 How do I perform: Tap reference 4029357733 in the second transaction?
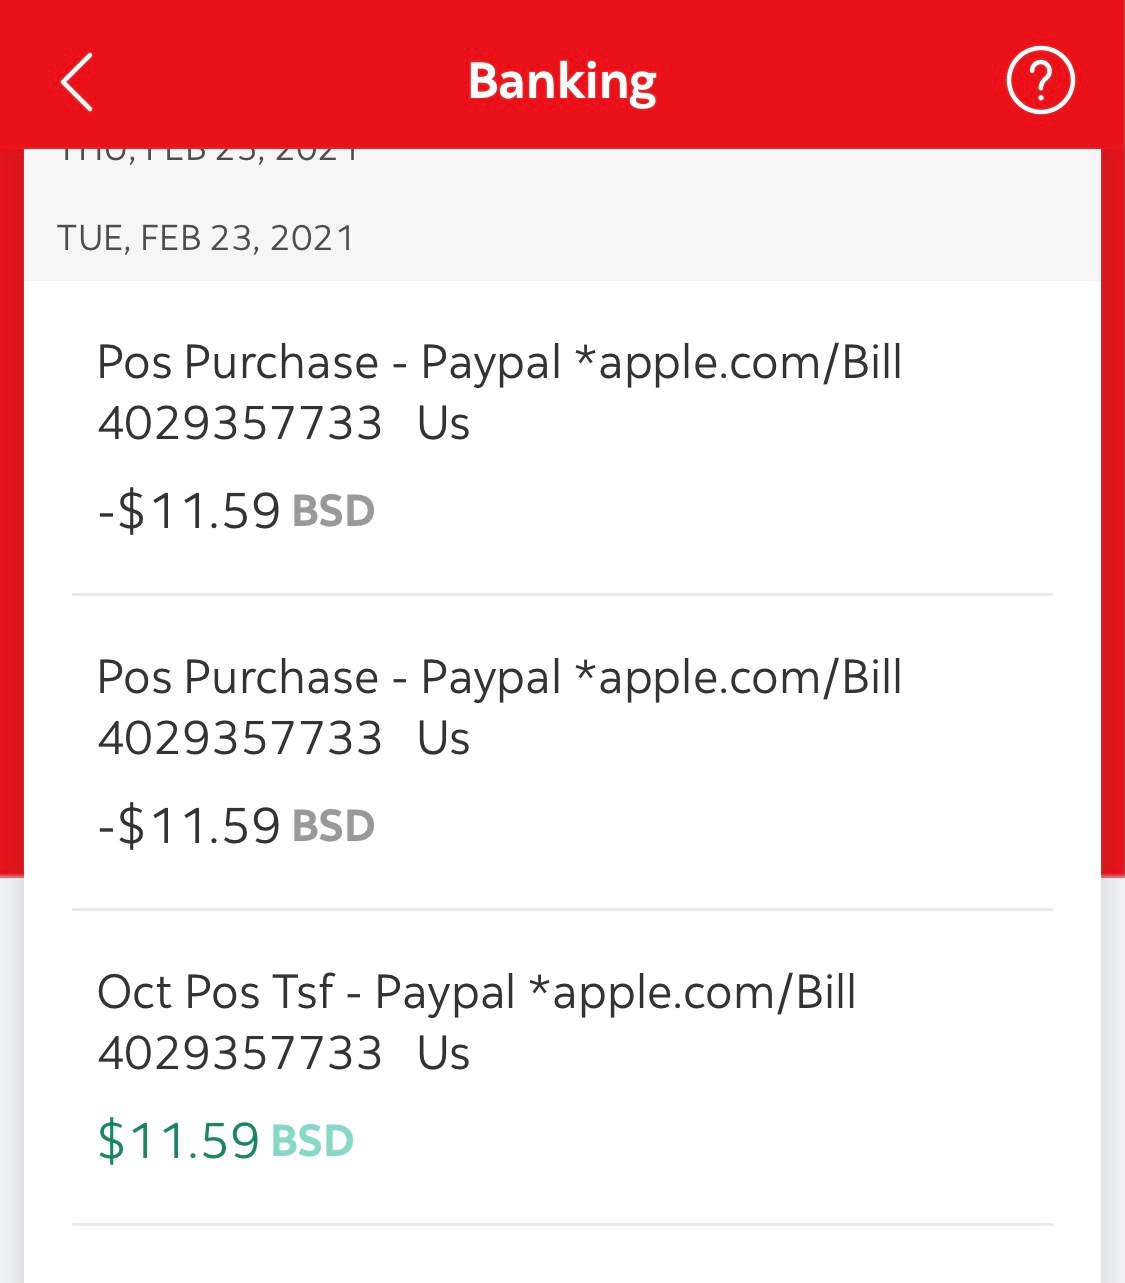(240, 738)
